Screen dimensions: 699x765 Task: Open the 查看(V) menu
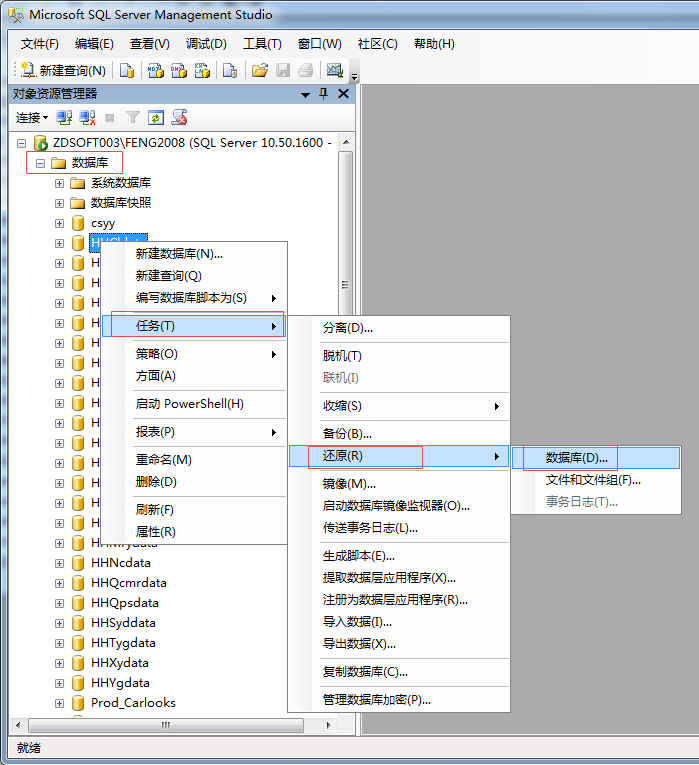(149, 44)
